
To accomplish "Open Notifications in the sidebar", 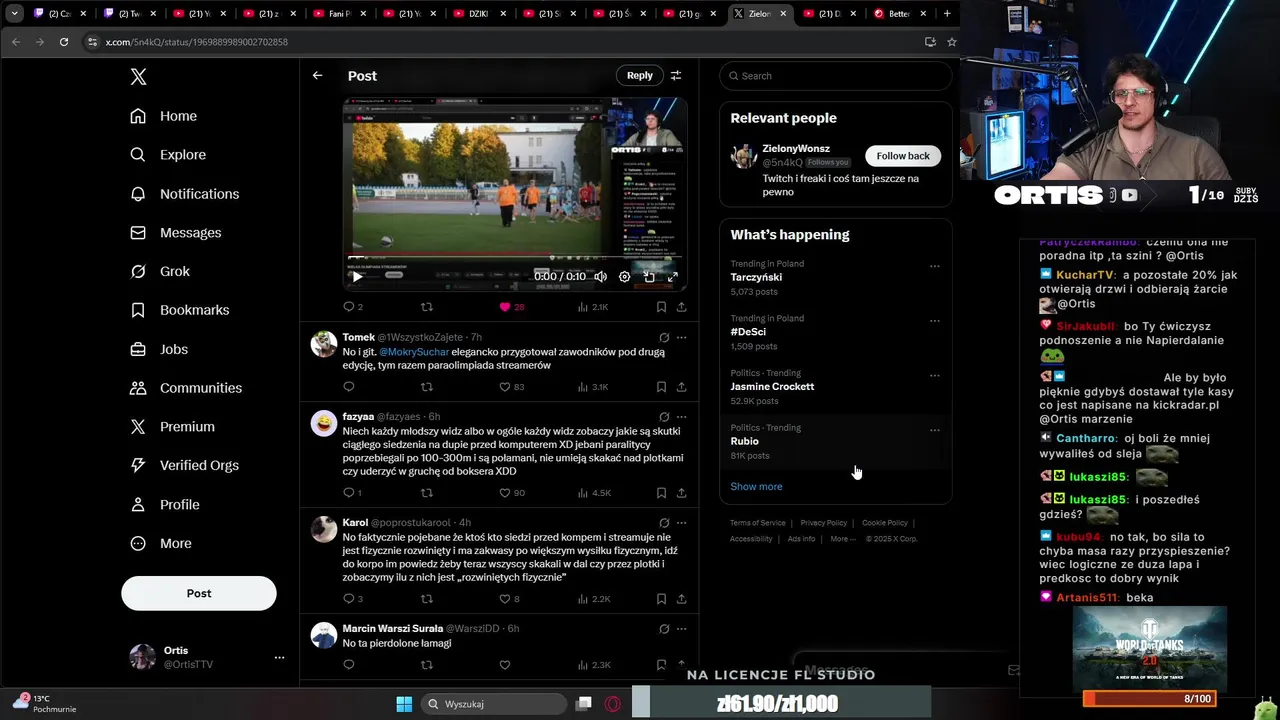I will pos(185,194).
